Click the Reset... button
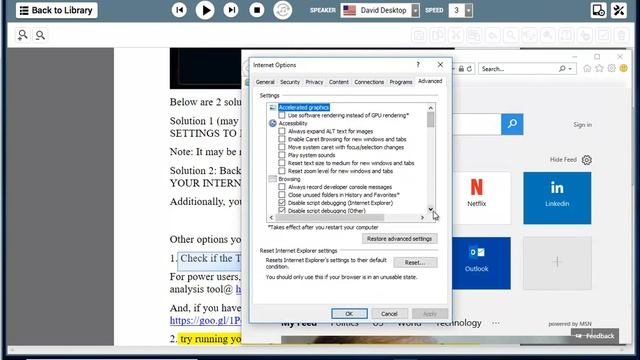 415,262
